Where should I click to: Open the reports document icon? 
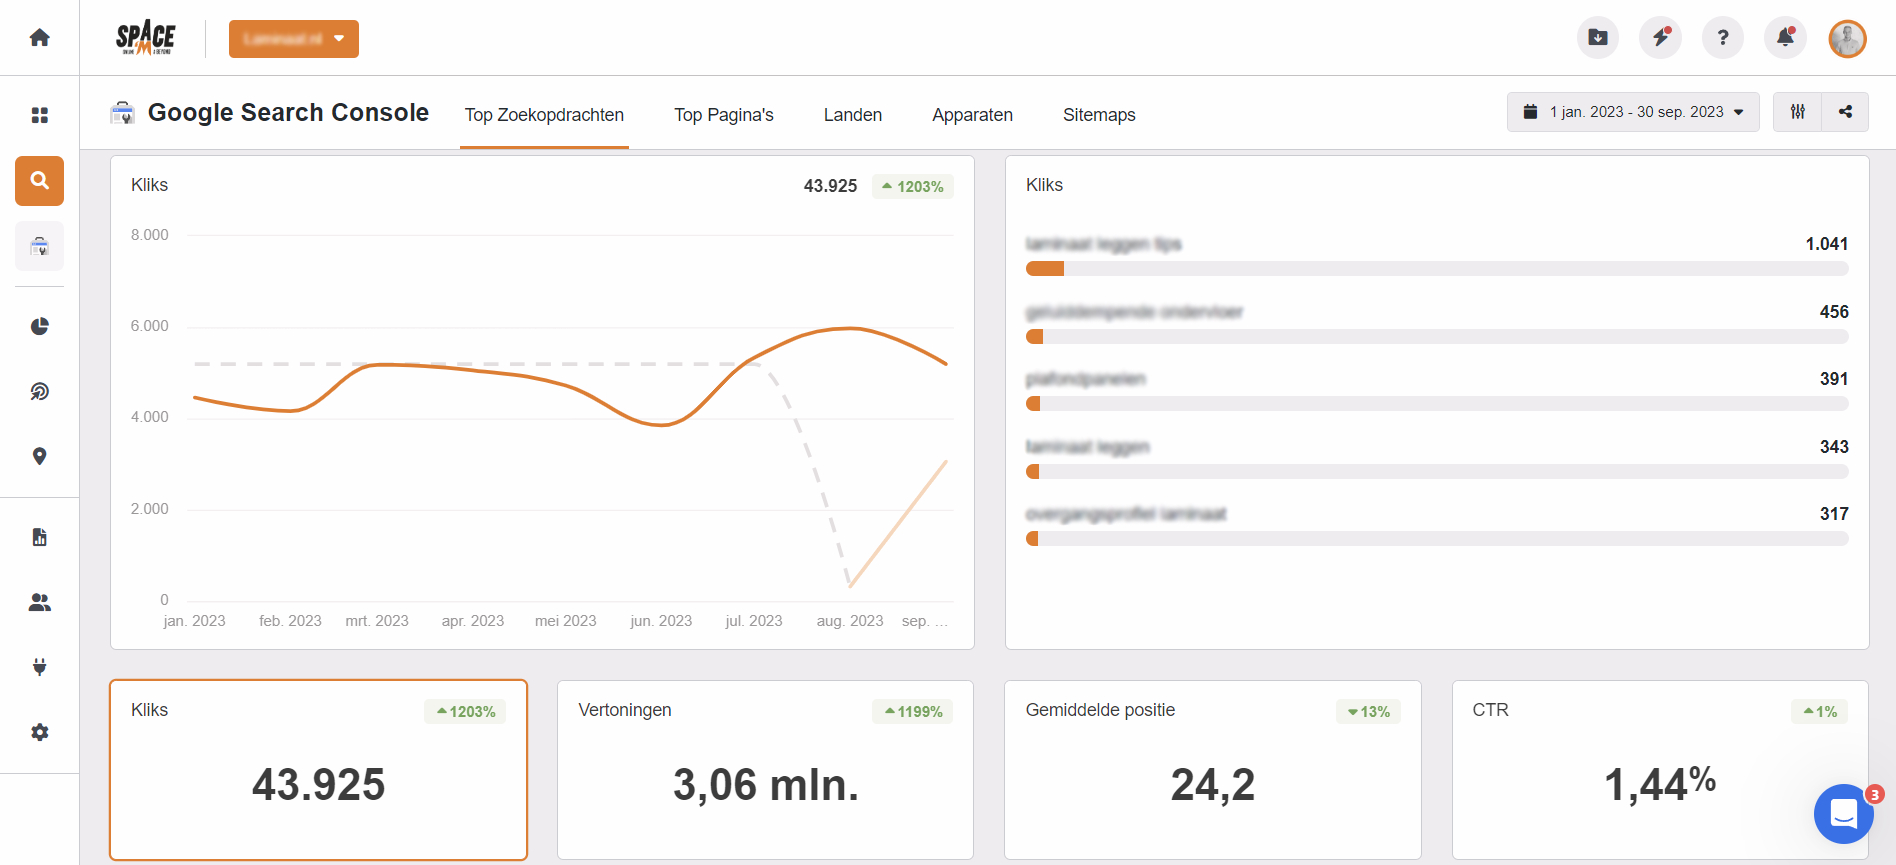tap(39, 537)
